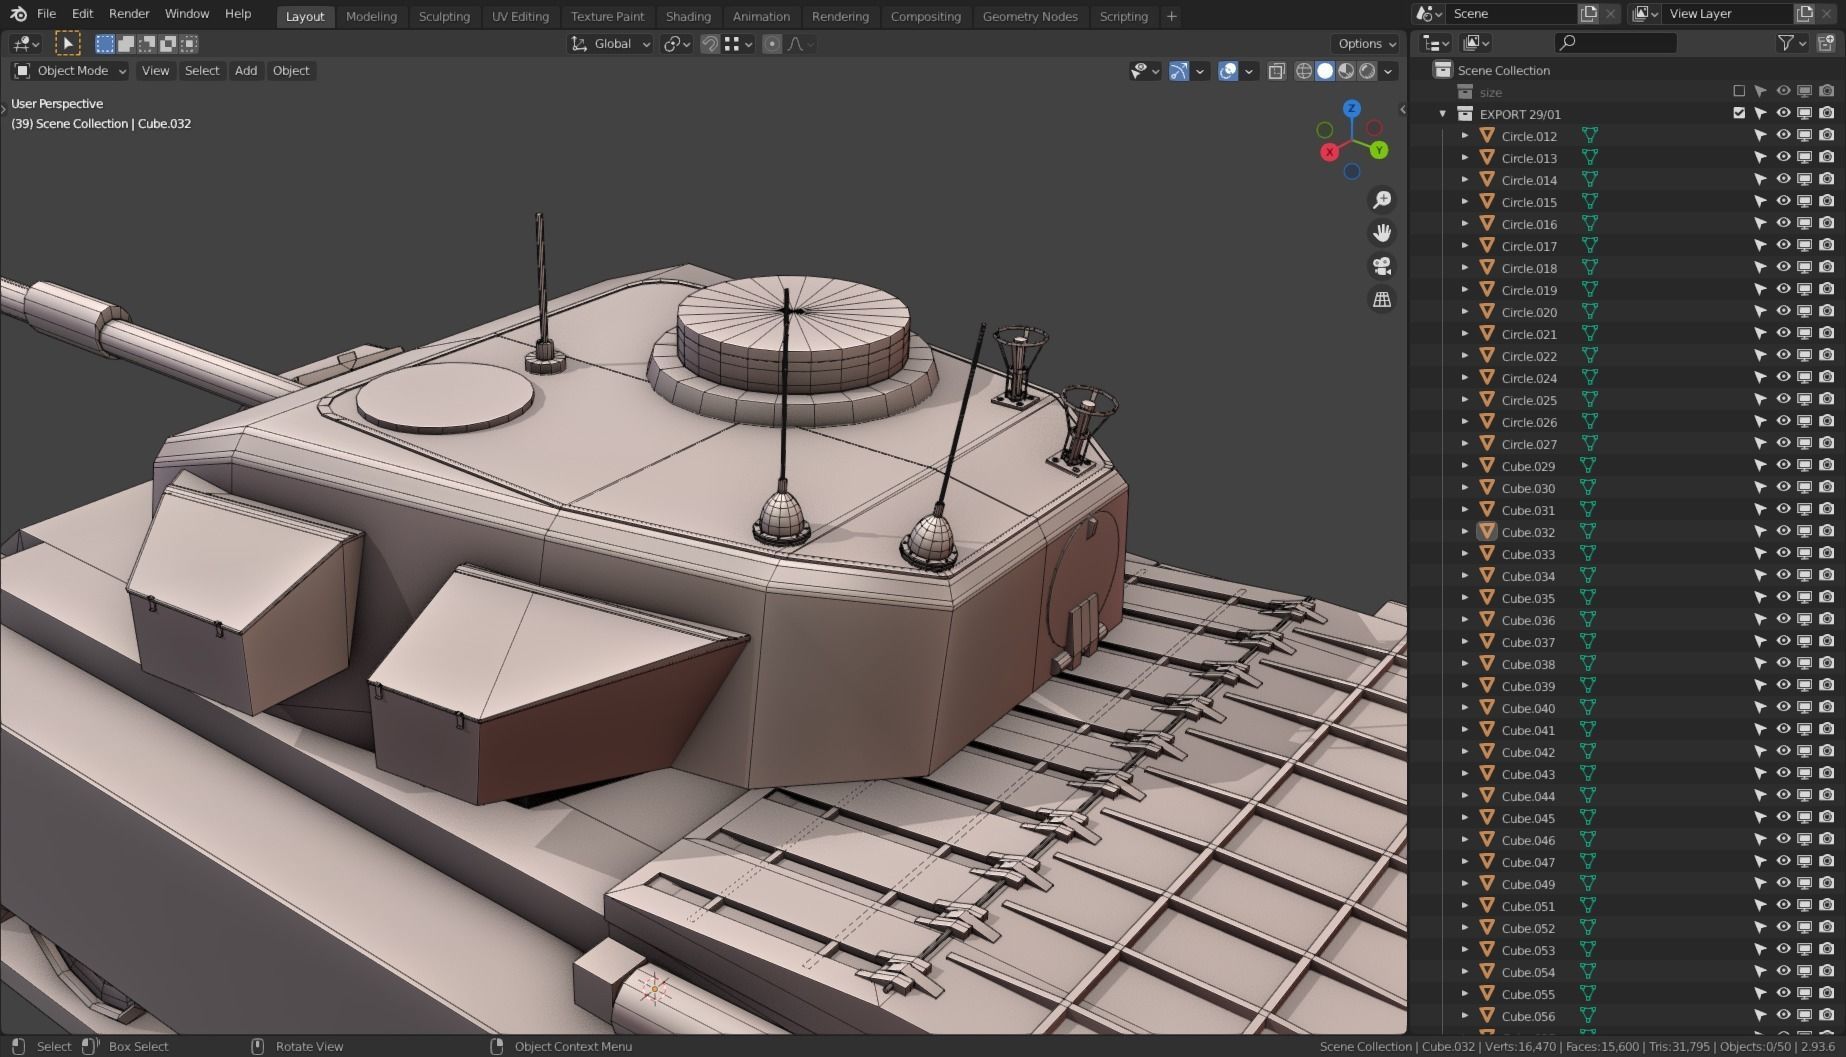1846x1057 pixels.
Task: Hide Cube.045 with eye icon
Action: pos(1783,818)
